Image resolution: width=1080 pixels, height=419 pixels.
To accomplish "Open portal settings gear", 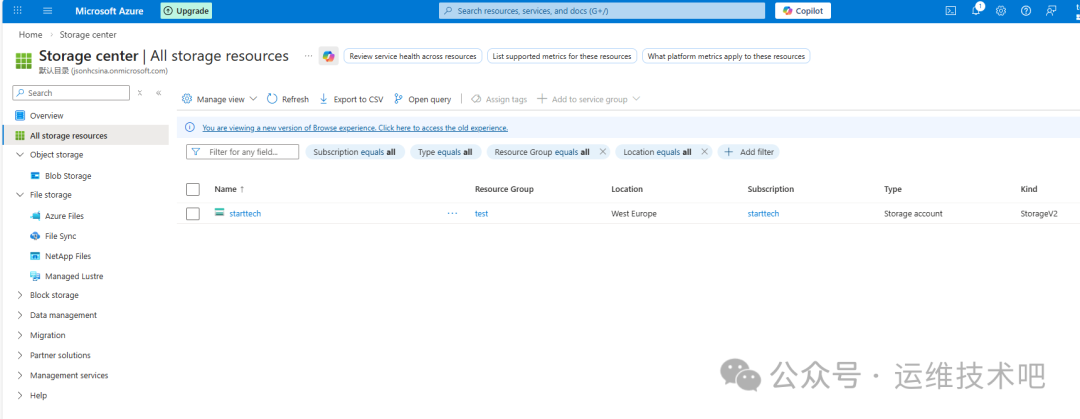I will [x=1001, y=11].
